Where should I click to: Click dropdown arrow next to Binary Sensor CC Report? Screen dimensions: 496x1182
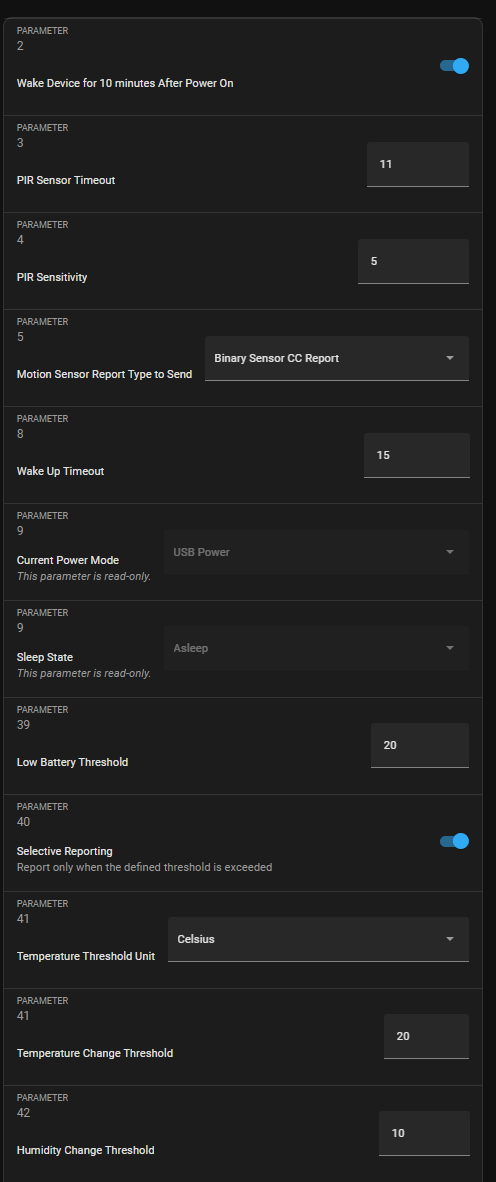point(450,358)
